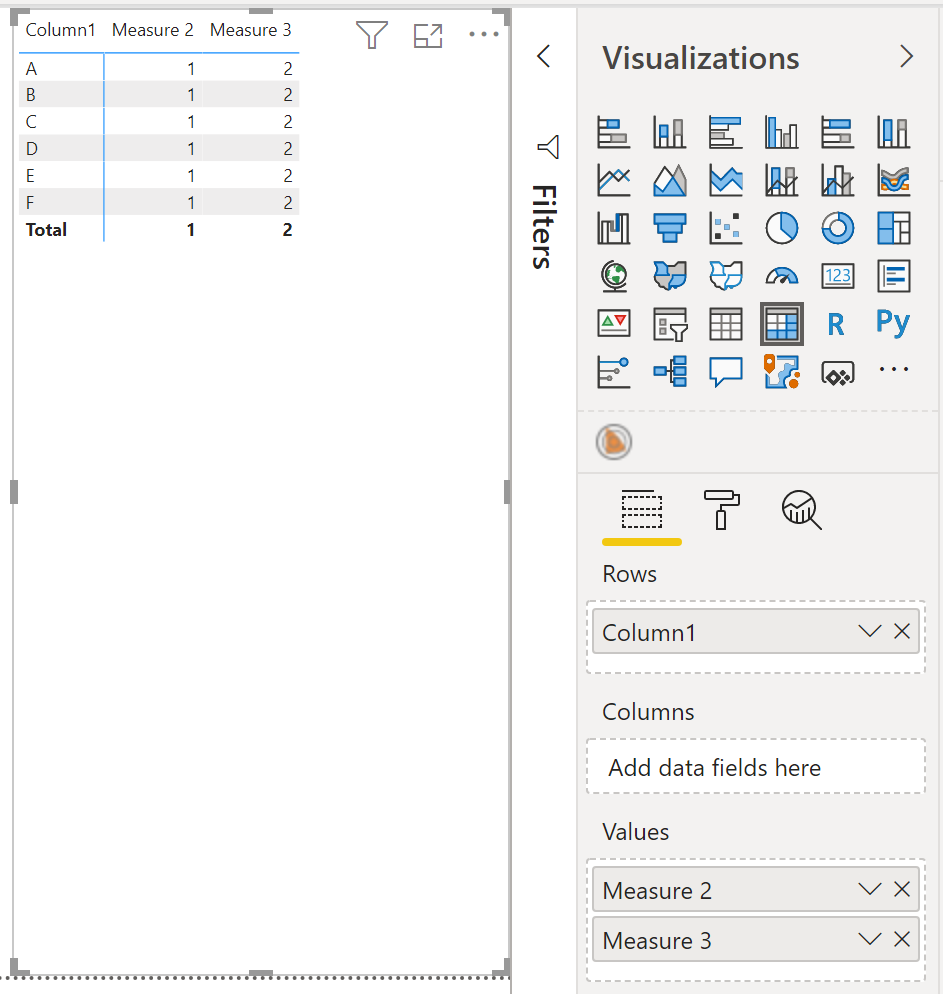Select the Pie chart visual
This screenshot has height=994, width=943.
[781, 228]
